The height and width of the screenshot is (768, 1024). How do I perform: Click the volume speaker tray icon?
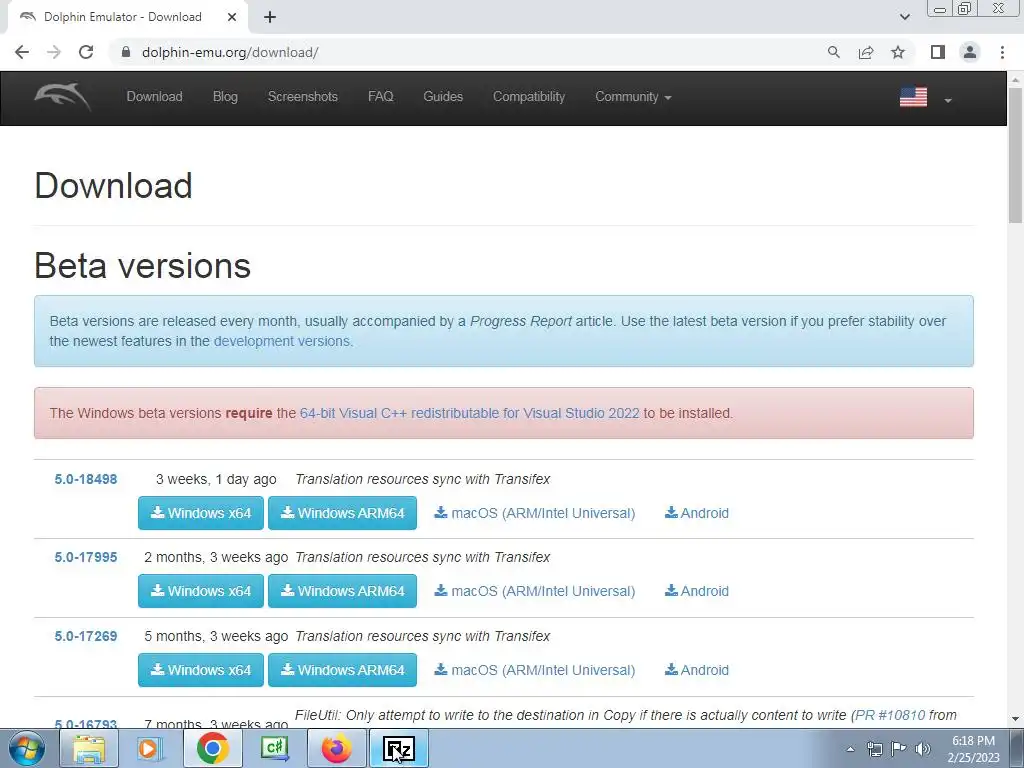pos(923,749)
